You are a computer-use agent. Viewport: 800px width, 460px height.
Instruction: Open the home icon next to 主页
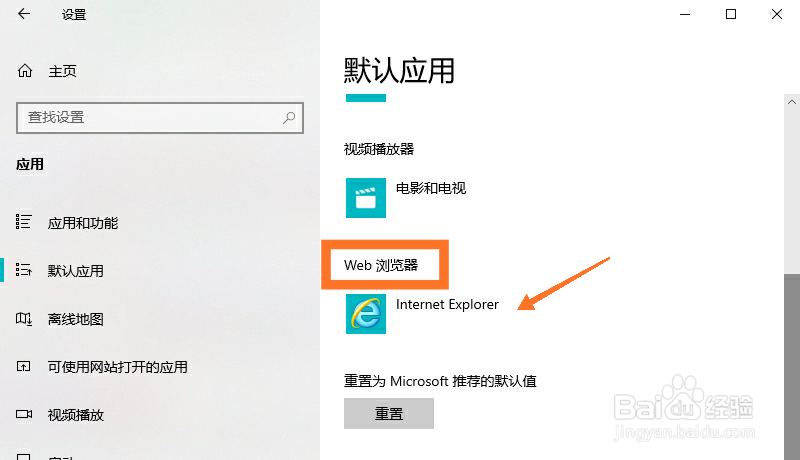(24, 70)
